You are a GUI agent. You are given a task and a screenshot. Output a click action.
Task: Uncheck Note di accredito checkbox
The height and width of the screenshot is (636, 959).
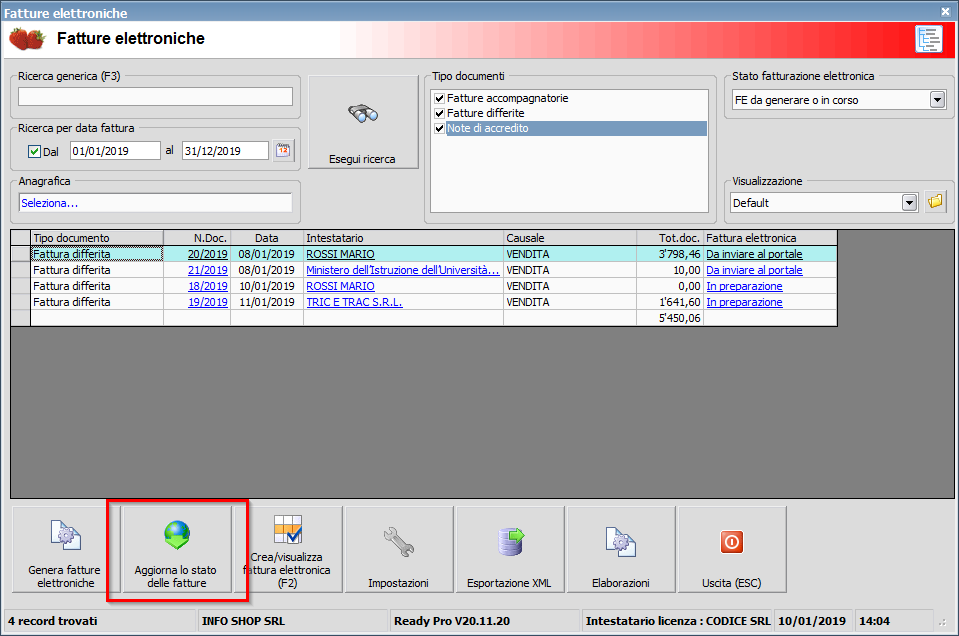point(439,128)
